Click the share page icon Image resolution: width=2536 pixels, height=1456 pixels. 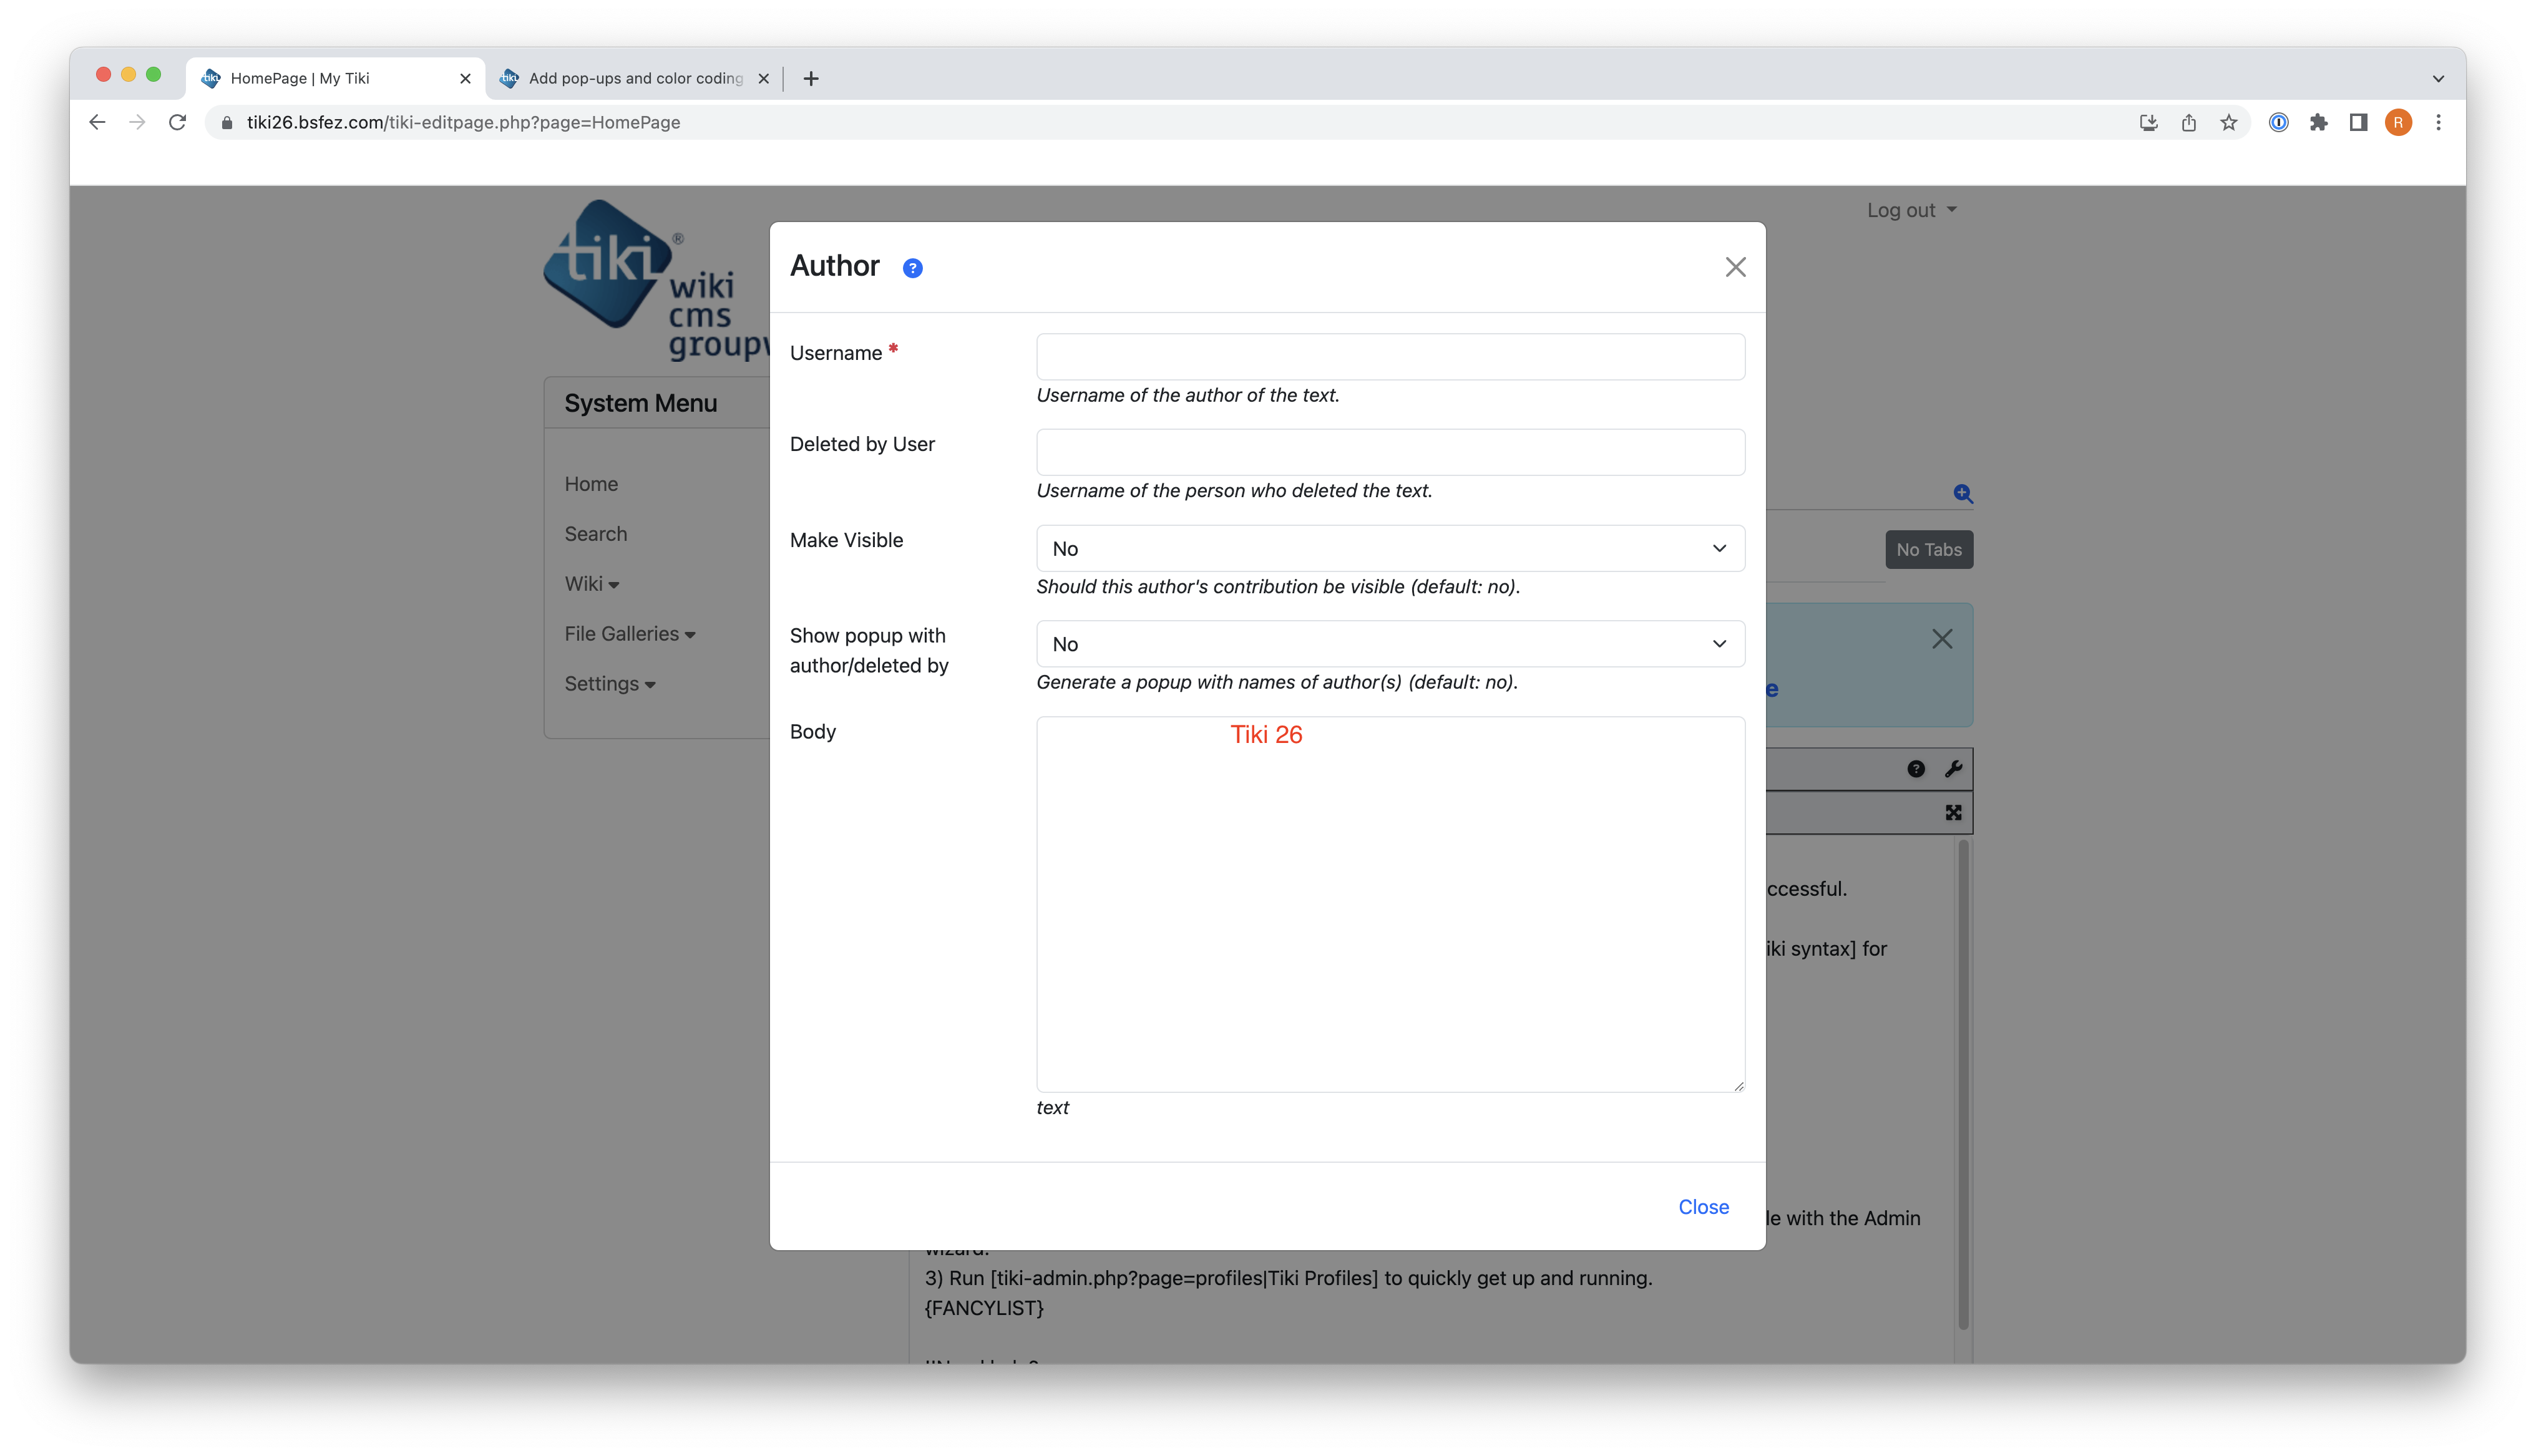click(x=2188, y=122)
